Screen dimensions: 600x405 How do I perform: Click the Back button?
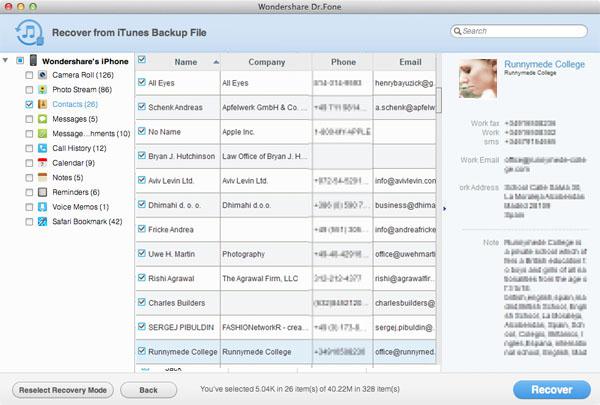pyautogui.click(x=148, y=390)
